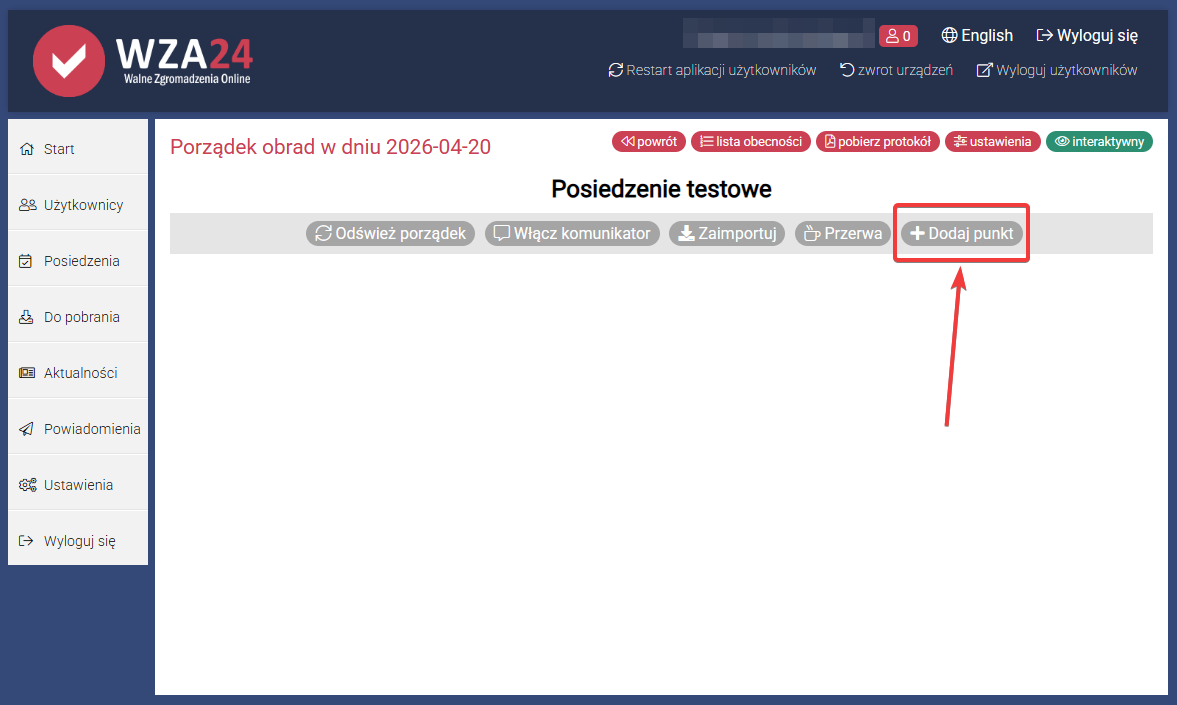Image resolution: width=1177 pixels, height=705 pixels.
Task: Open Ustawienia in left sidebar
Action: point(78,485)
